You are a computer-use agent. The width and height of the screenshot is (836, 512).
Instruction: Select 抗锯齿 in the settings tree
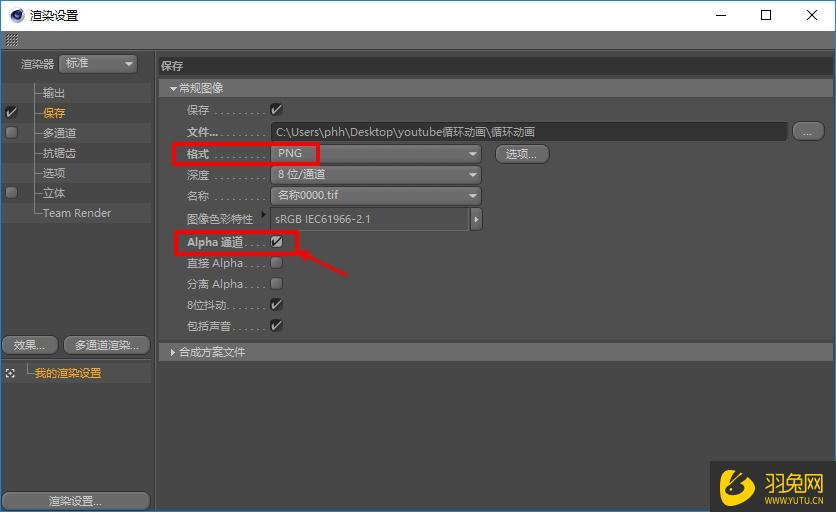tap(59, 153)
